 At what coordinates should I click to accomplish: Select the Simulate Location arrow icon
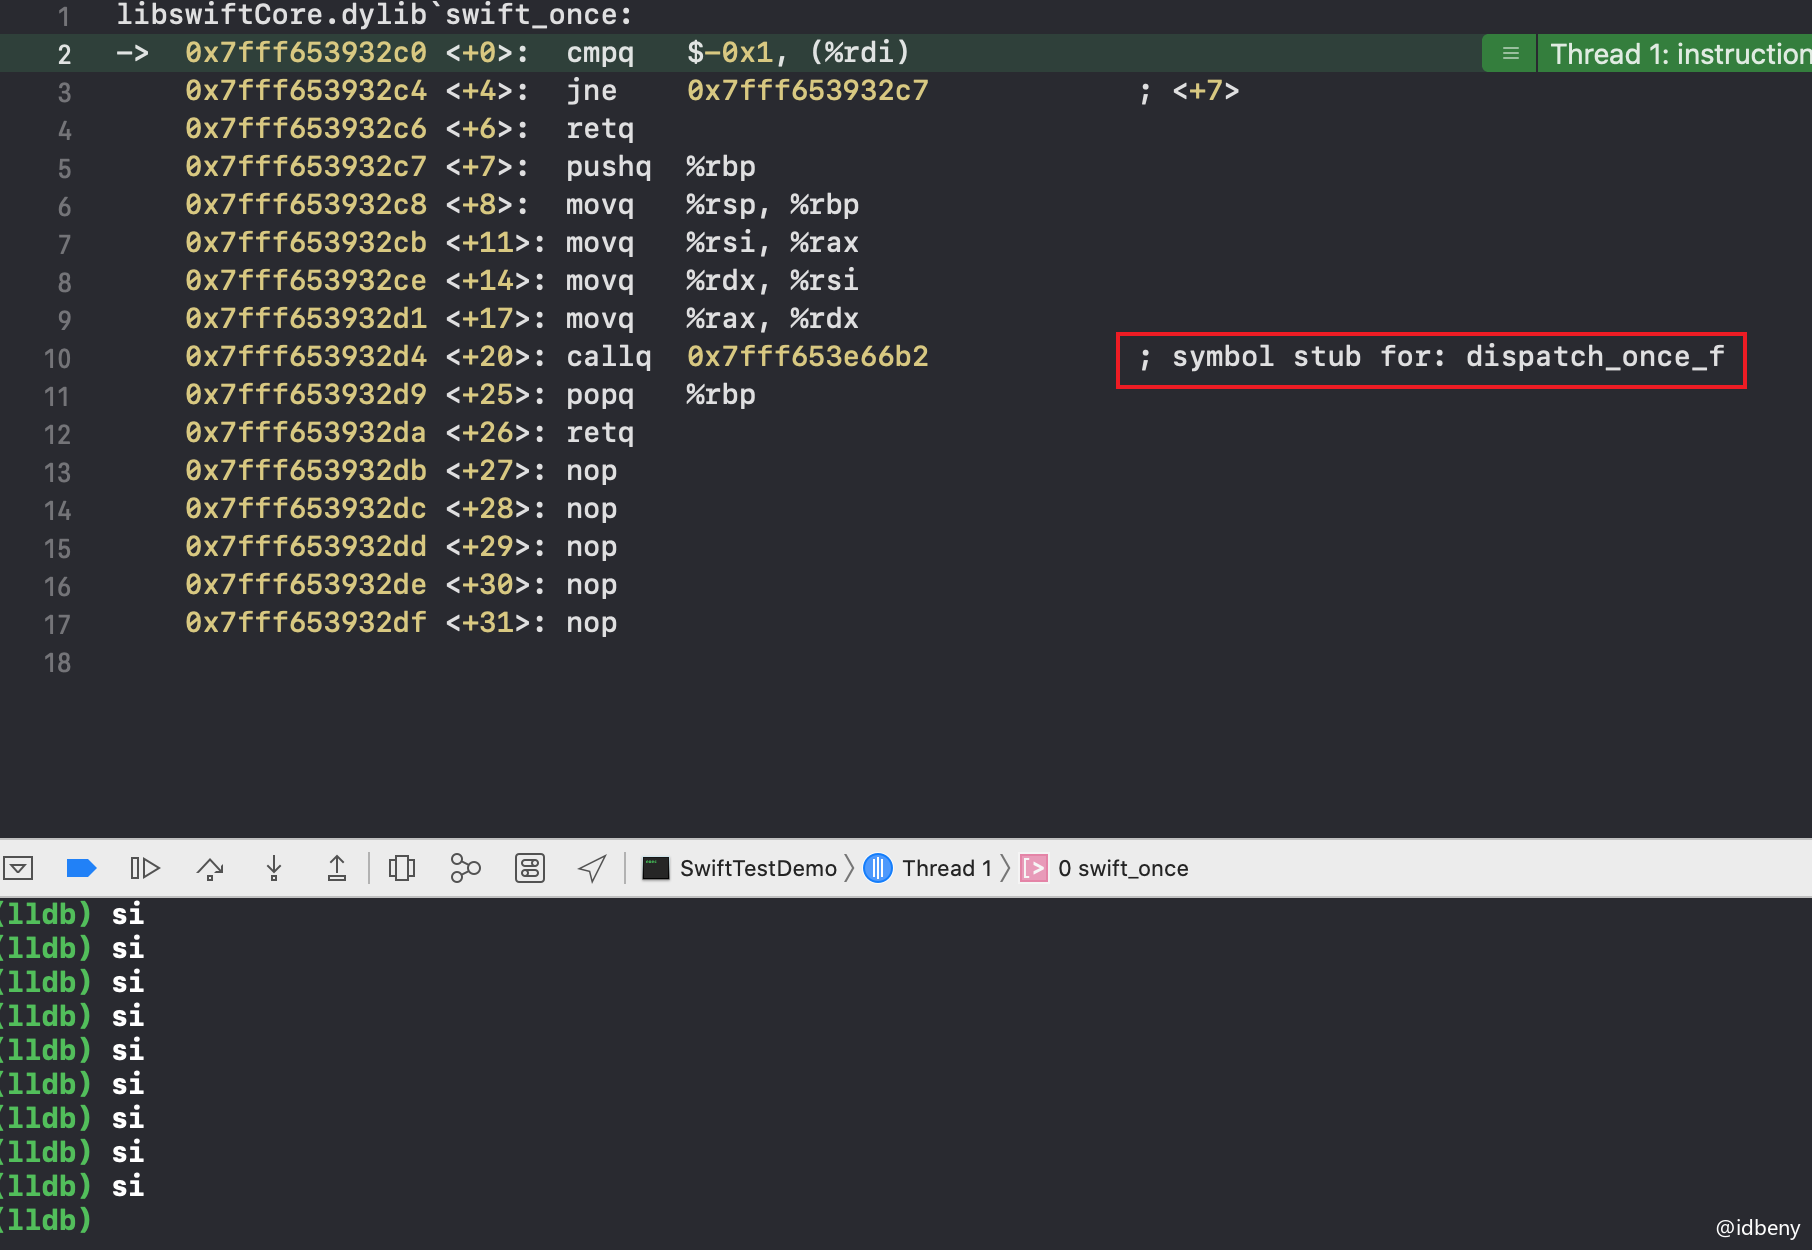[592, 868]
